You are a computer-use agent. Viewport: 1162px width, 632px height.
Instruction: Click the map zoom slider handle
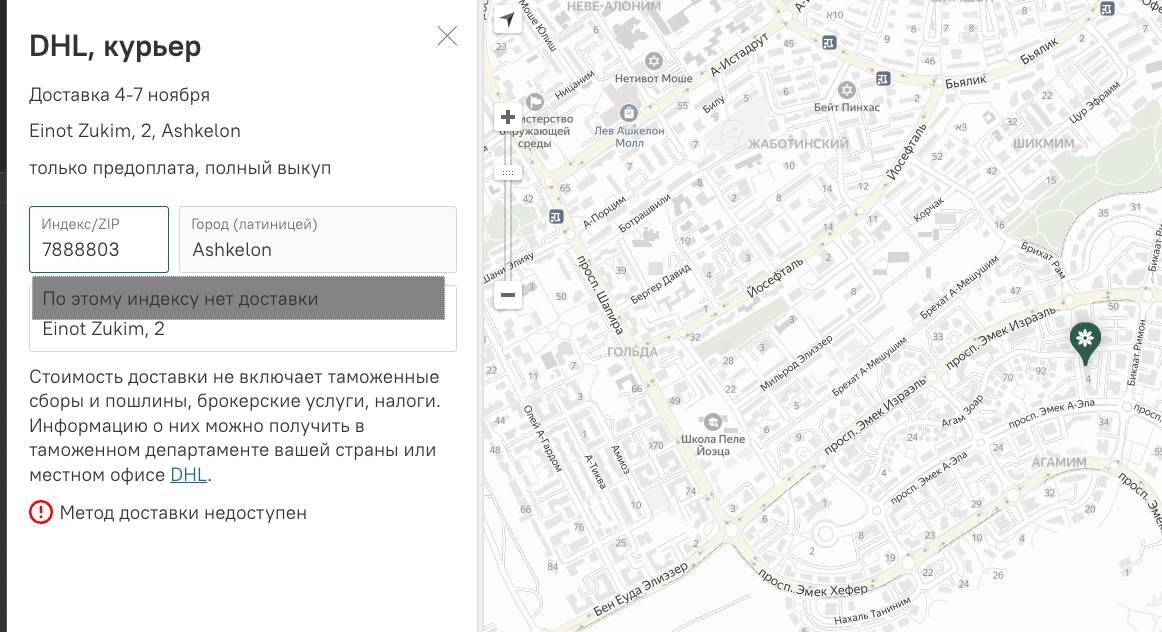point(508,173)
